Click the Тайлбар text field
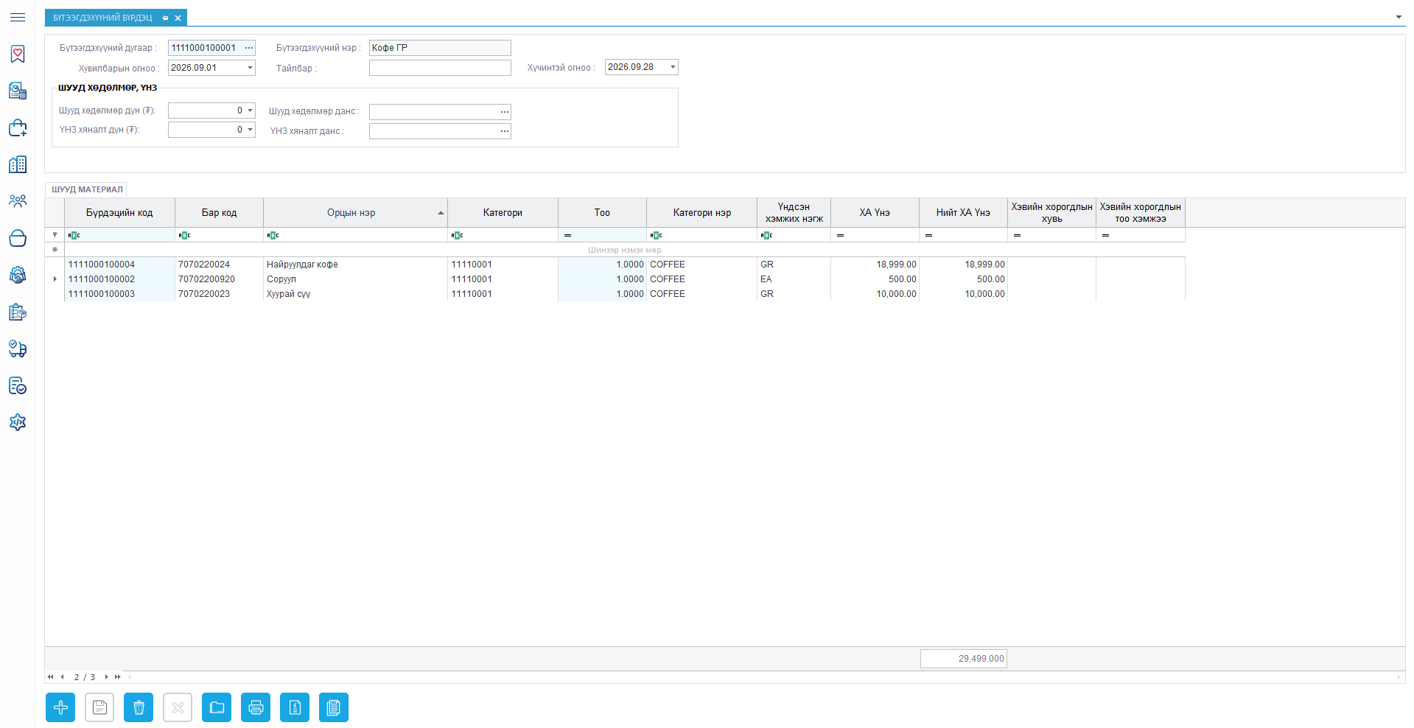The height and width of the screenshot is (728, 1414). (x=440, y=68)
